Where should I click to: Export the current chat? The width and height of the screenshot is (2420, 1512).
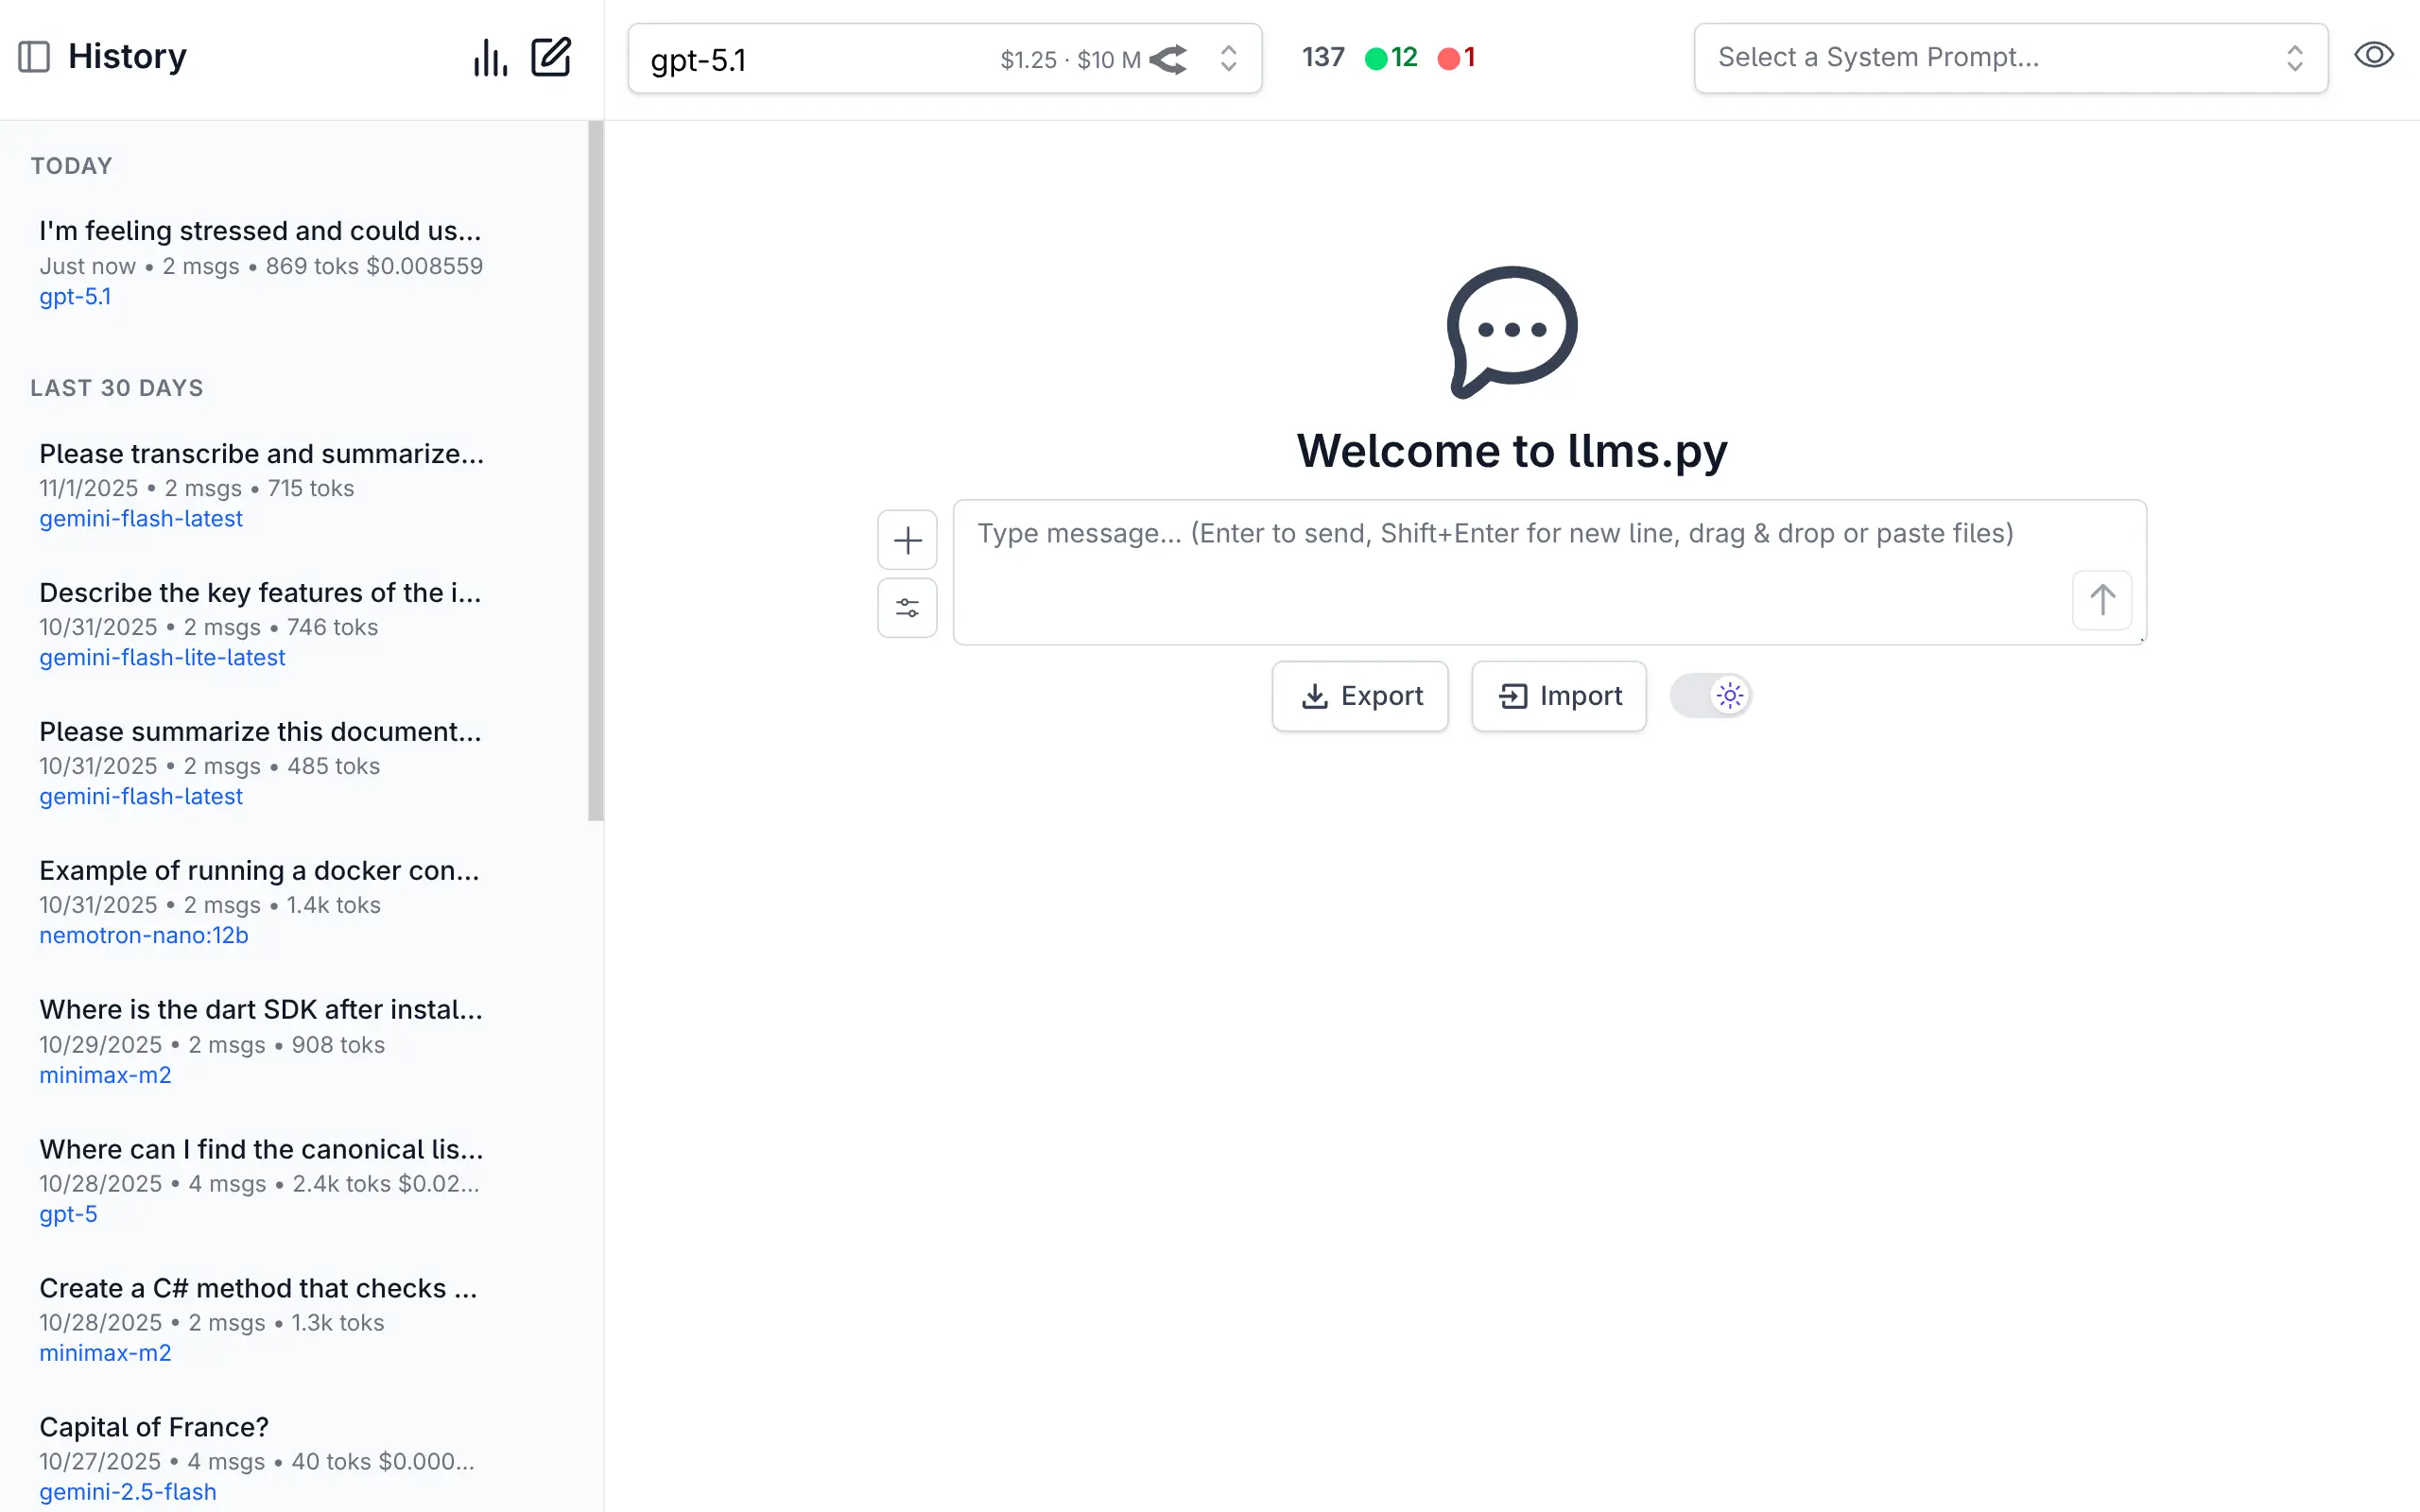click(x=1360, y=695)
